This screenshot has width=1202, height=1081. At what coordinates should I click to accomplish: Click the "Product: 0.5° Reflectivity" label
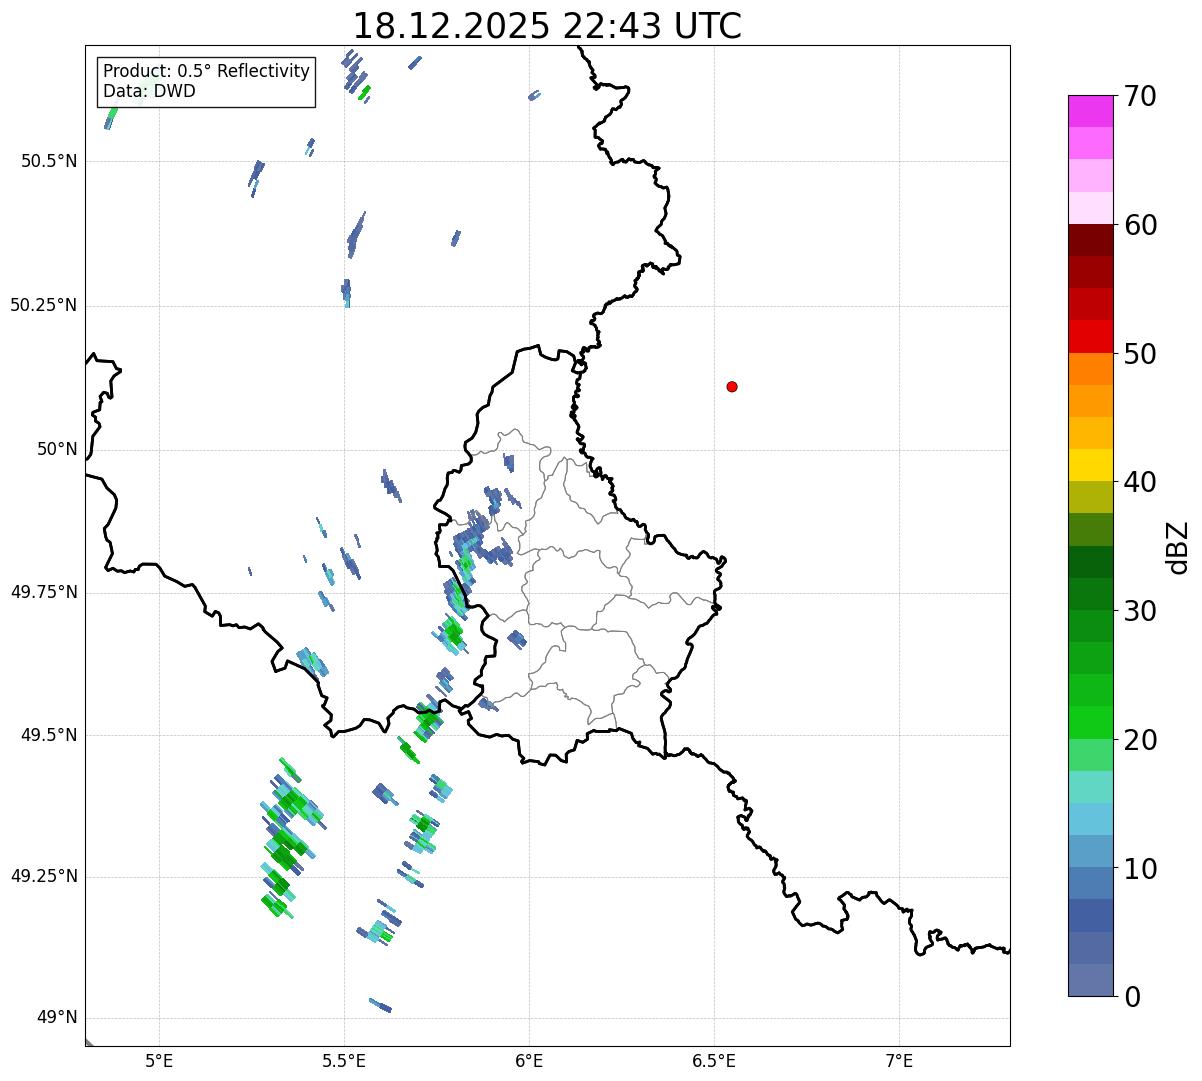click(206, 72)
